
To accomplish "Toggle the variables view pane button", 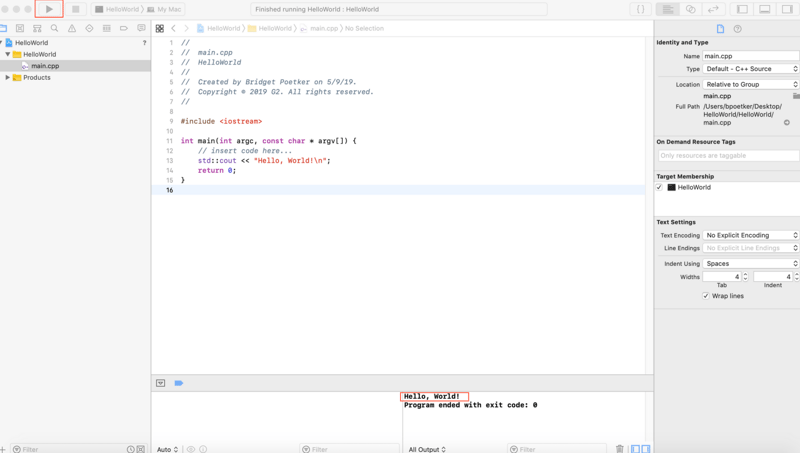I will [636, 449].
